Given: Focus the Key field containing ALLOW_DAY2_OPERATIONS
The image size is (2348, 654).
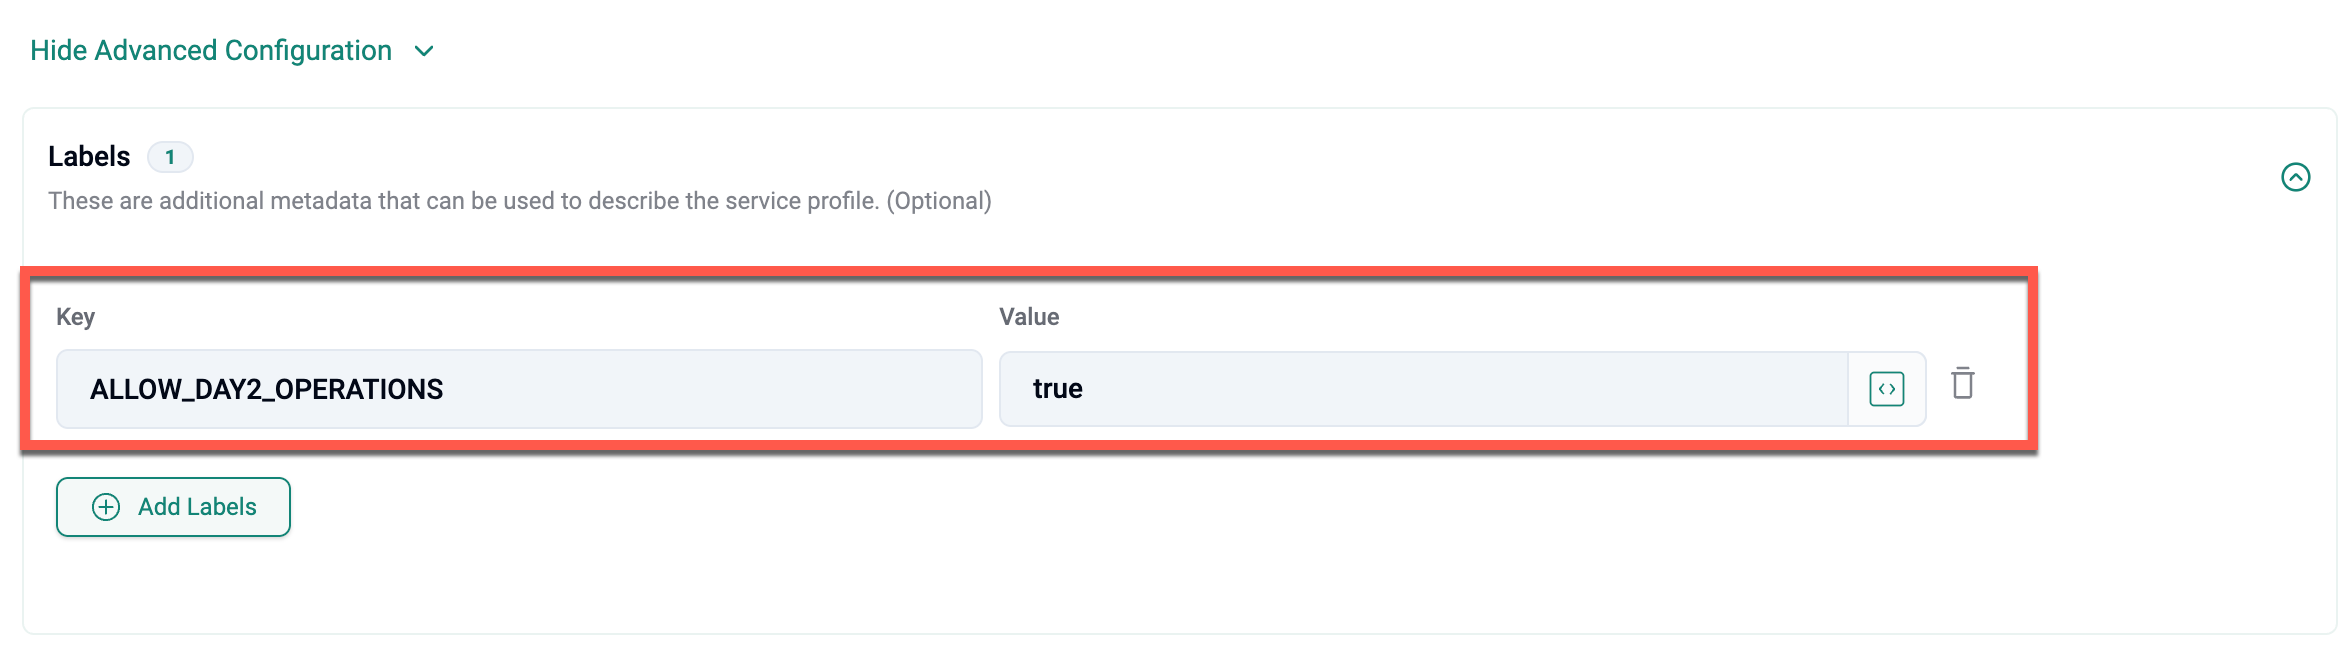Looking at the screenshot, I should coord(519,389).
